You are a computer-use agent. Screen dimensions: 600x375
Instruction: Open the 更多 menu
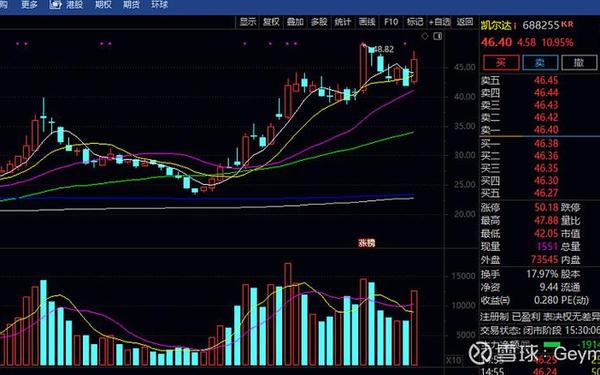29,5
